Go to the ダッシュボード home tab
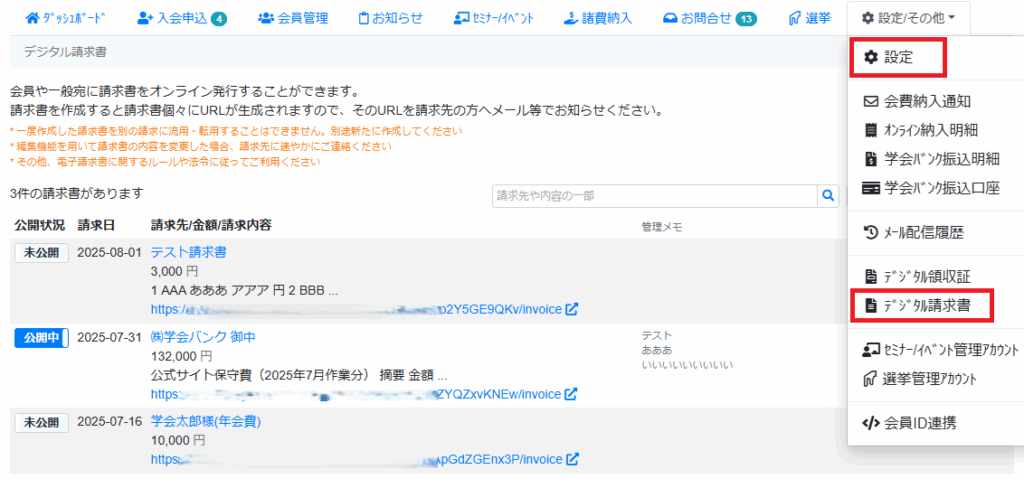The width and height of the screenshot is (1024, 479). (68, 18)
